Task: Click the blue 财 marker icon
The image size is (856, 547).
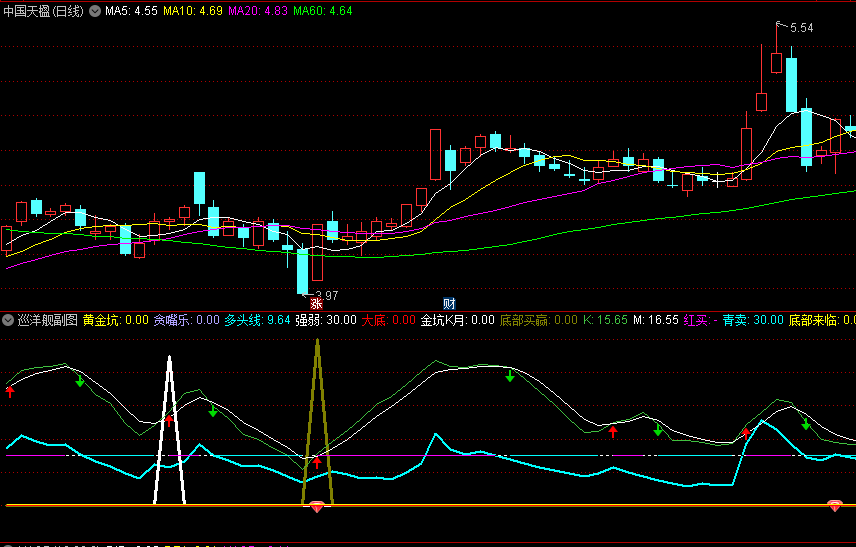Action: 450,303
